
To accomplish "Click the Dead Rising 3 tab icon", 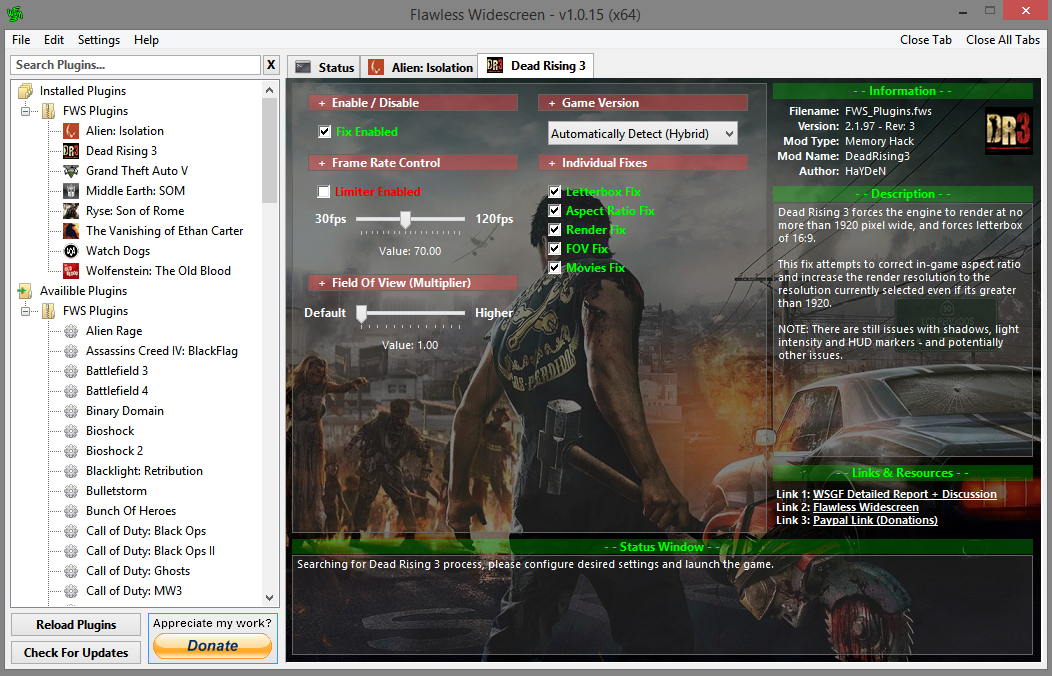I will point(495,65).
